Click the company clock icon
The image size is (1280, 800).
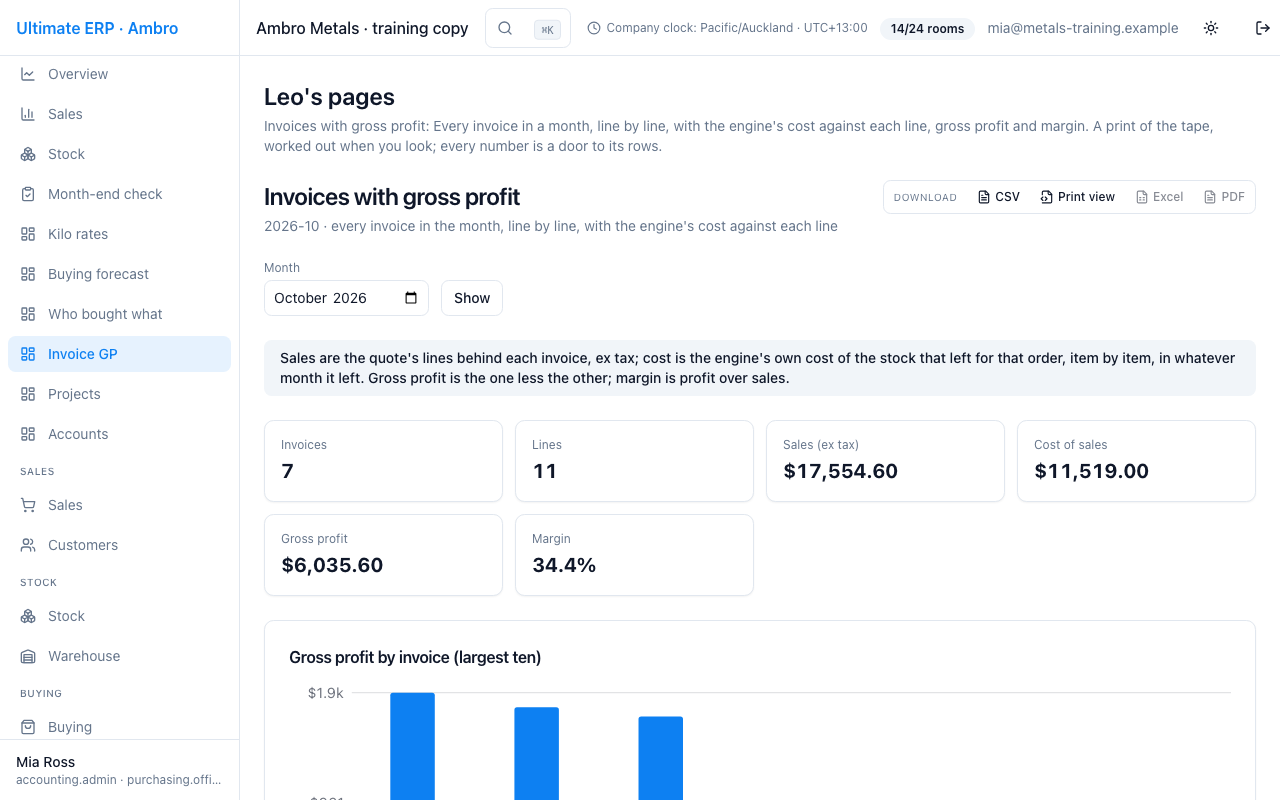[594, 28]
